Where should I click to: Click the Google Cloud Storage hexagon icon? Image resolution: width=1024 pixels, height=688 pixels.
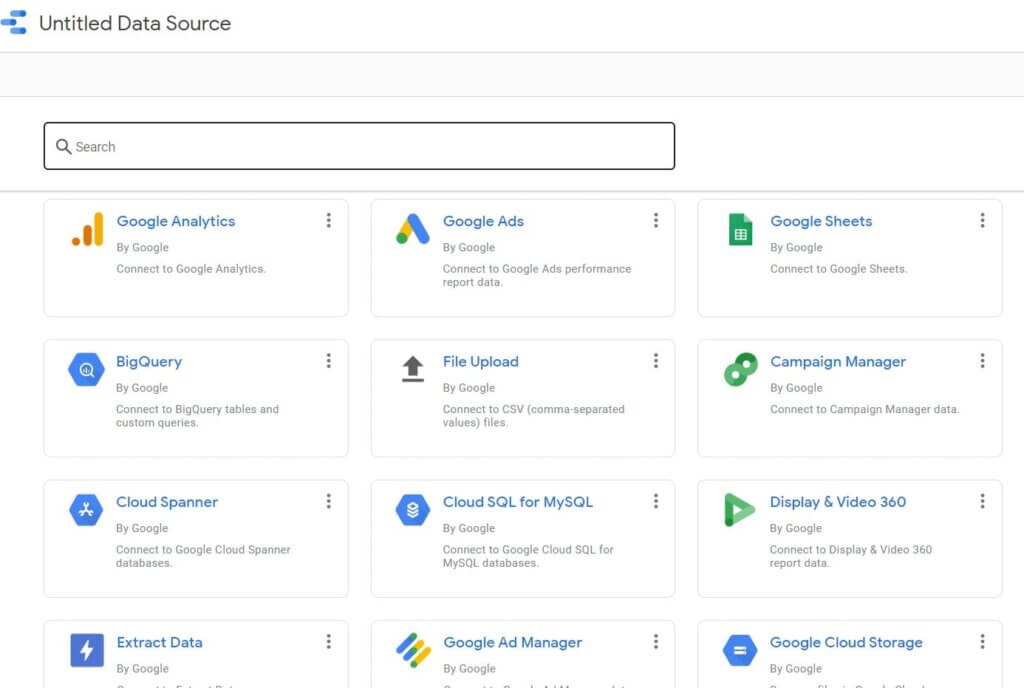tap(740, 650)
